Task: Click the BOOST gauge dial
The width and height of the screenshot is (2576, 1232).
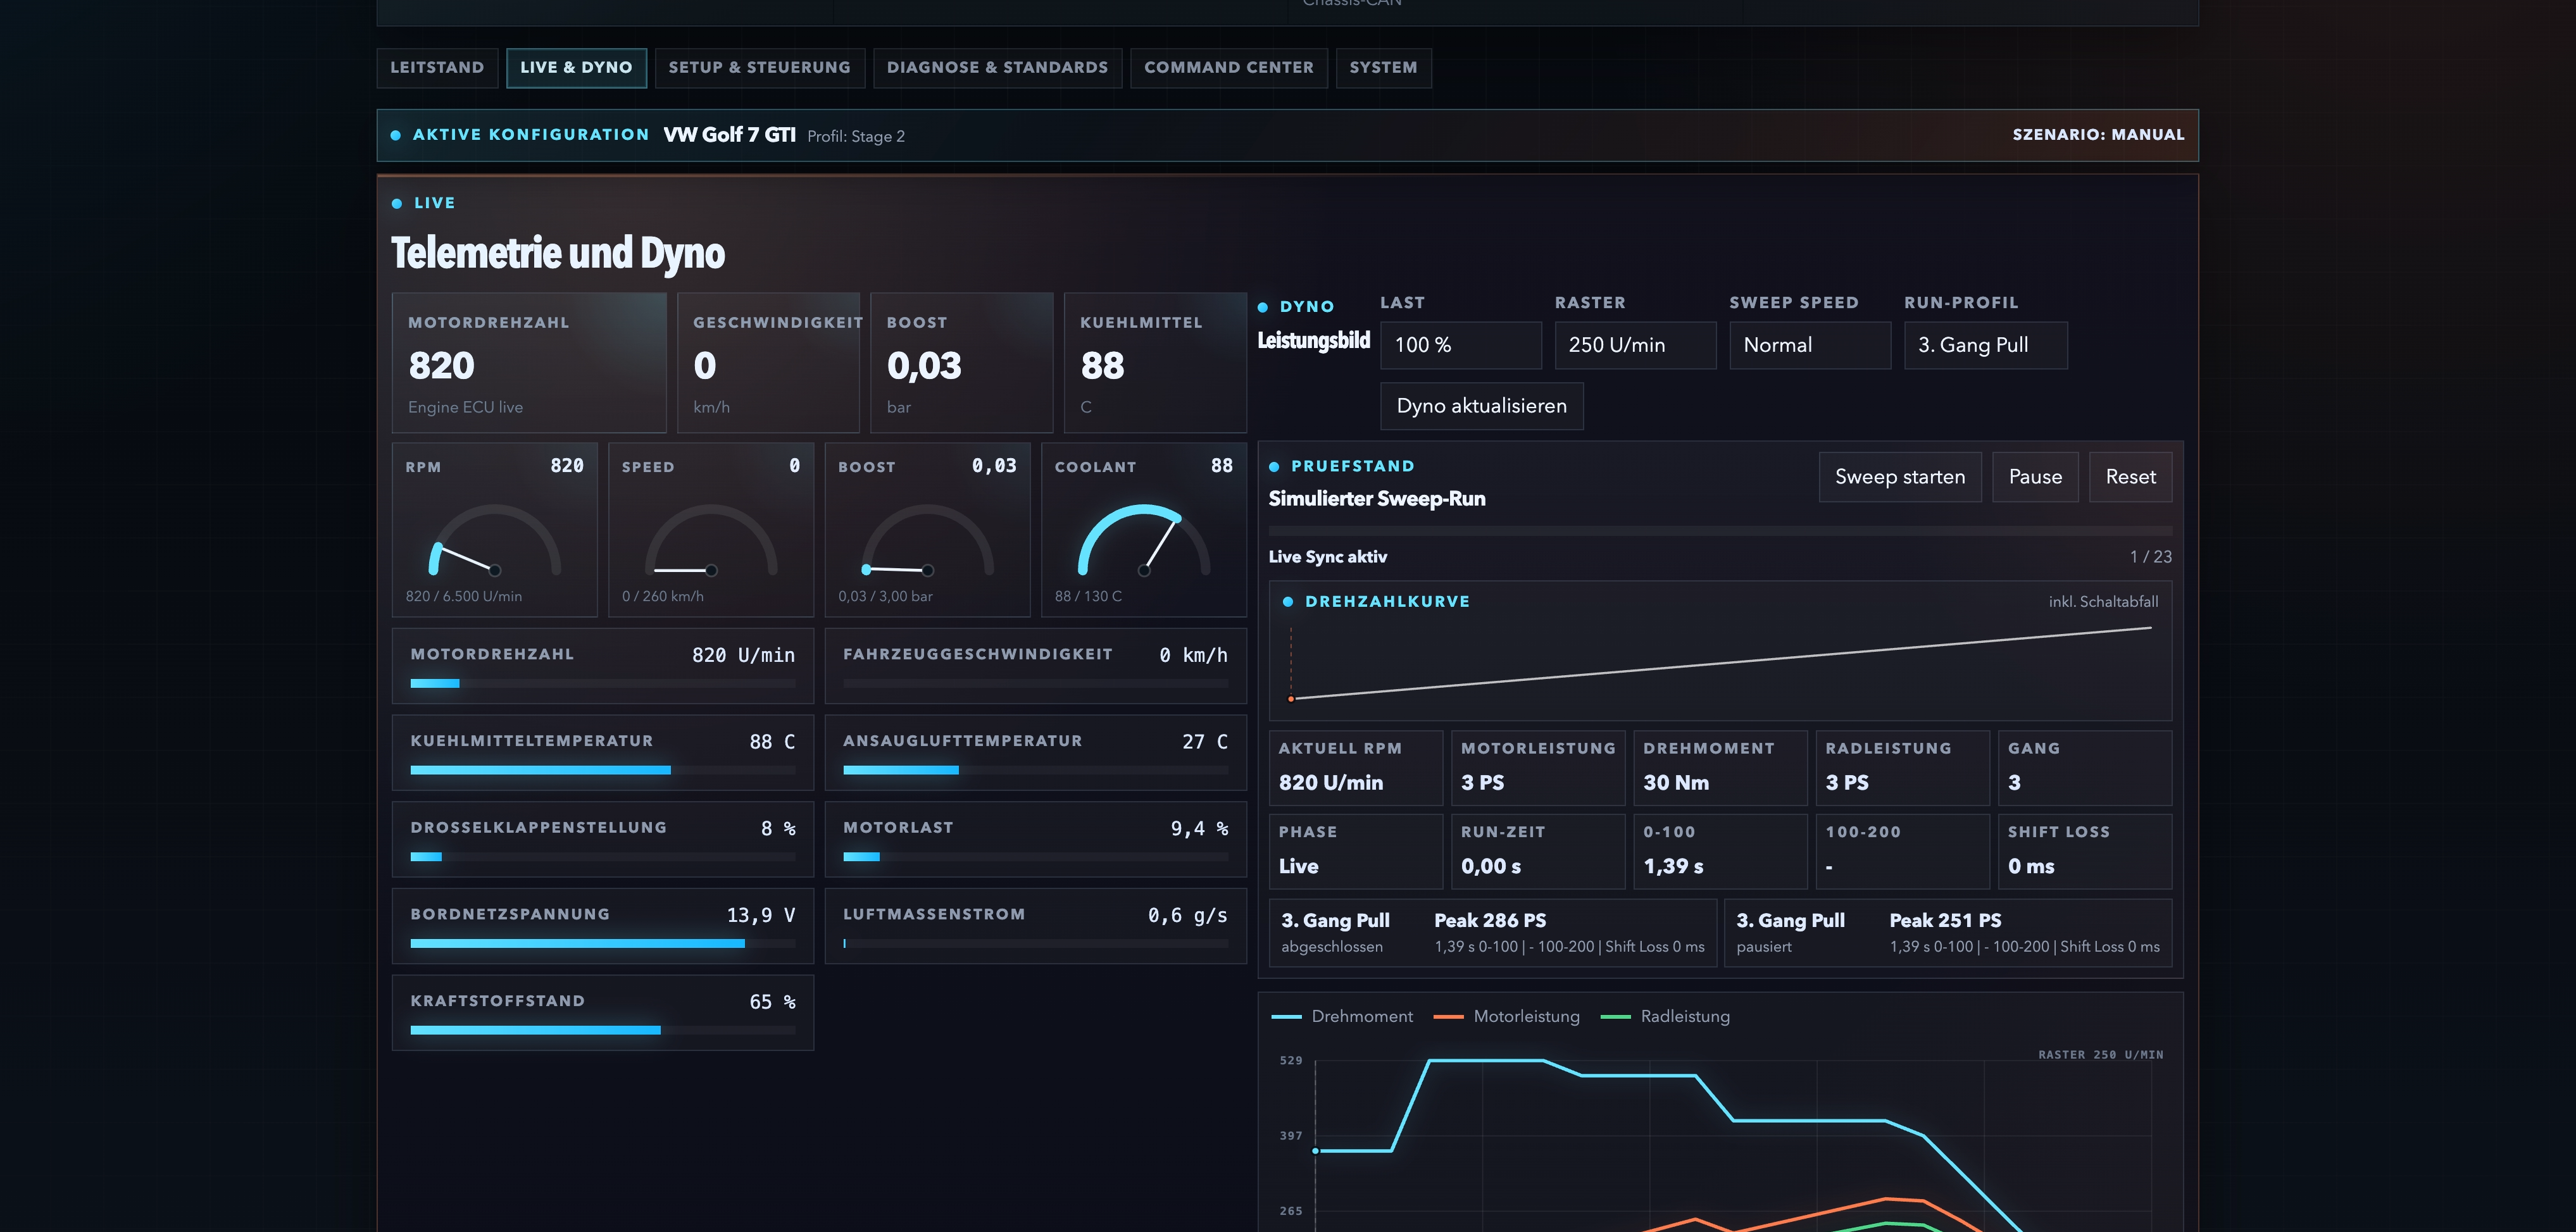Action: [x=928, y=540]
